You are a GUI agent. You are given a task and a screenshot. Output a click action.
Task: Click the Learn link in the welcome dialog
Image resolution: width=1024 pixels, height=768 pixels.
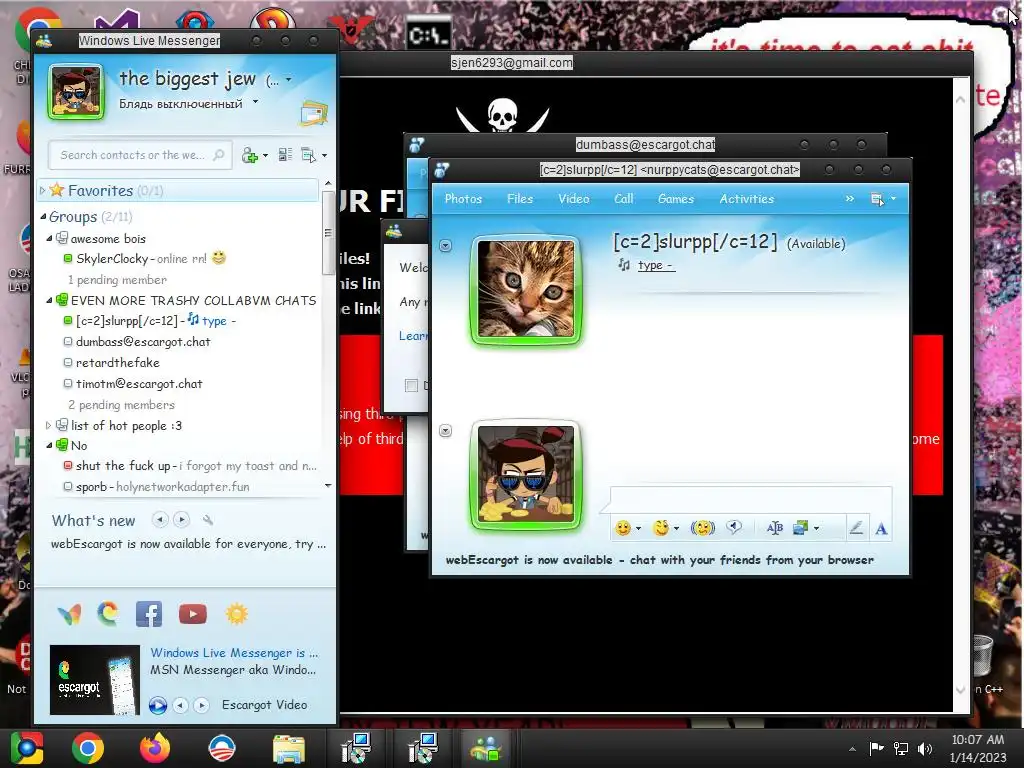pyautogui.click(x=413, y=336)
